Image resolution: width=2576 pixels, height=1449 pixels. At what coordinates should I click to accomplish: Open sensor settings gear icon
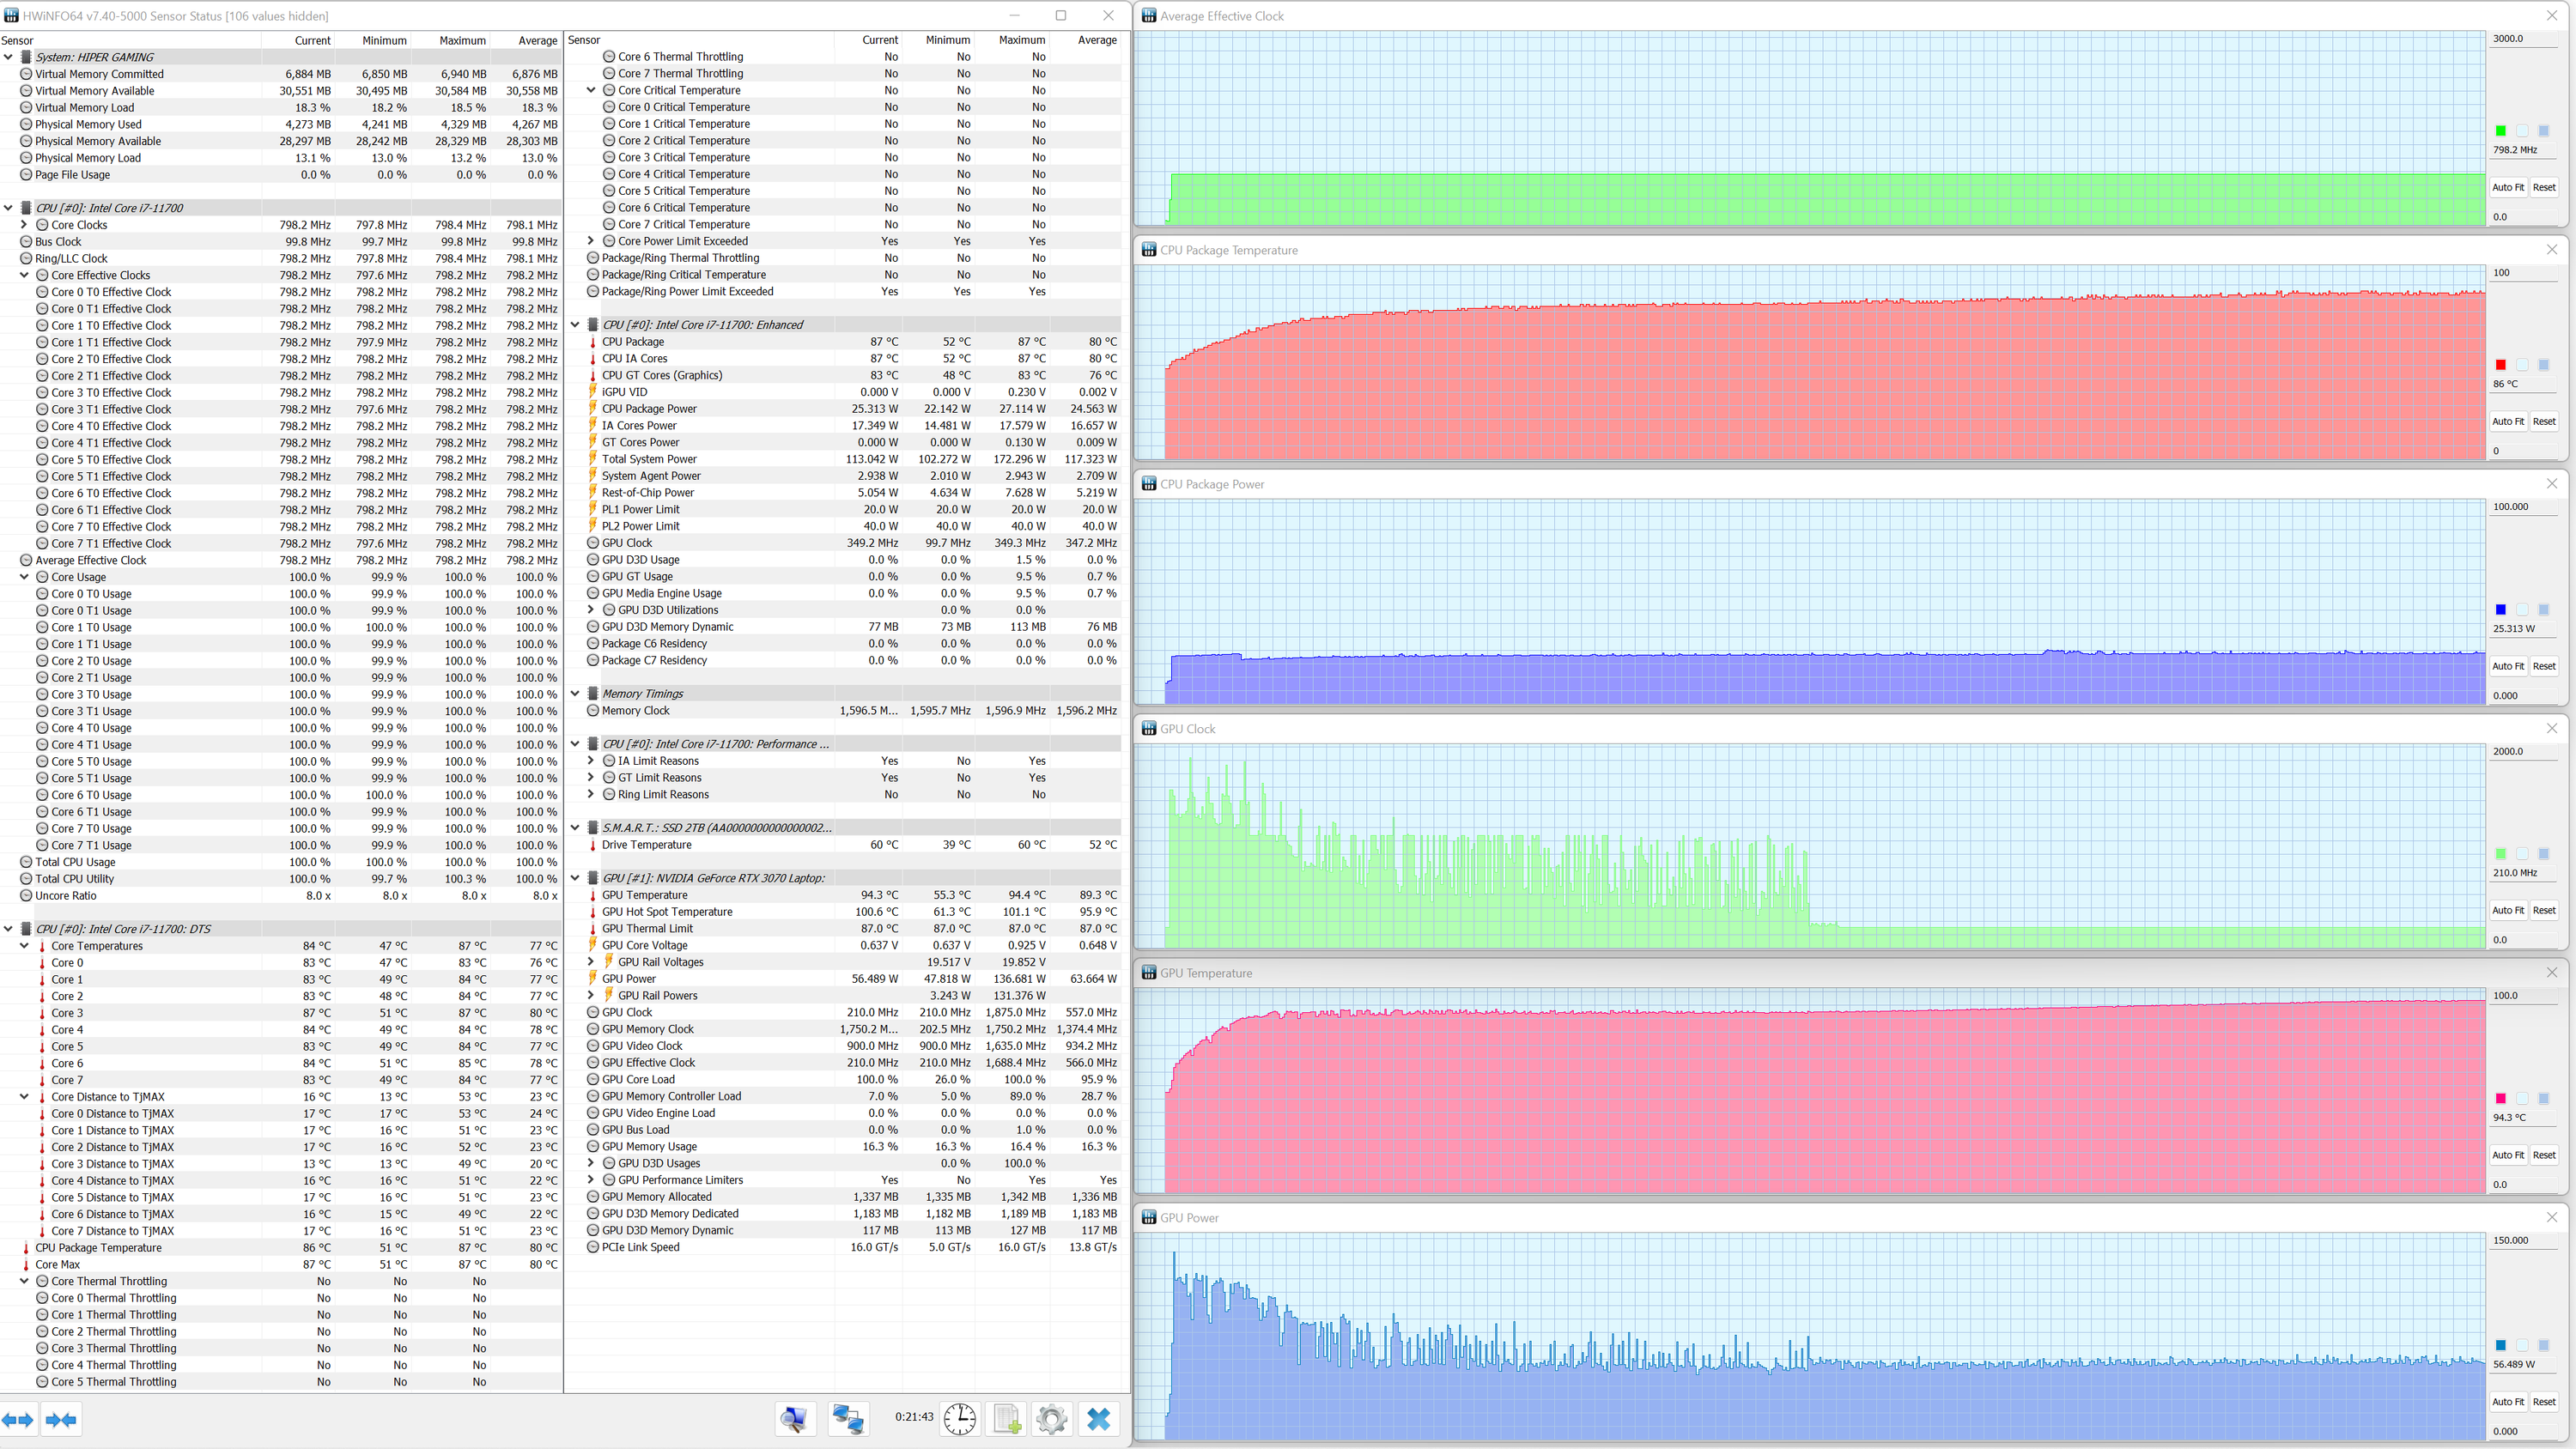tap(1051, 1418)
